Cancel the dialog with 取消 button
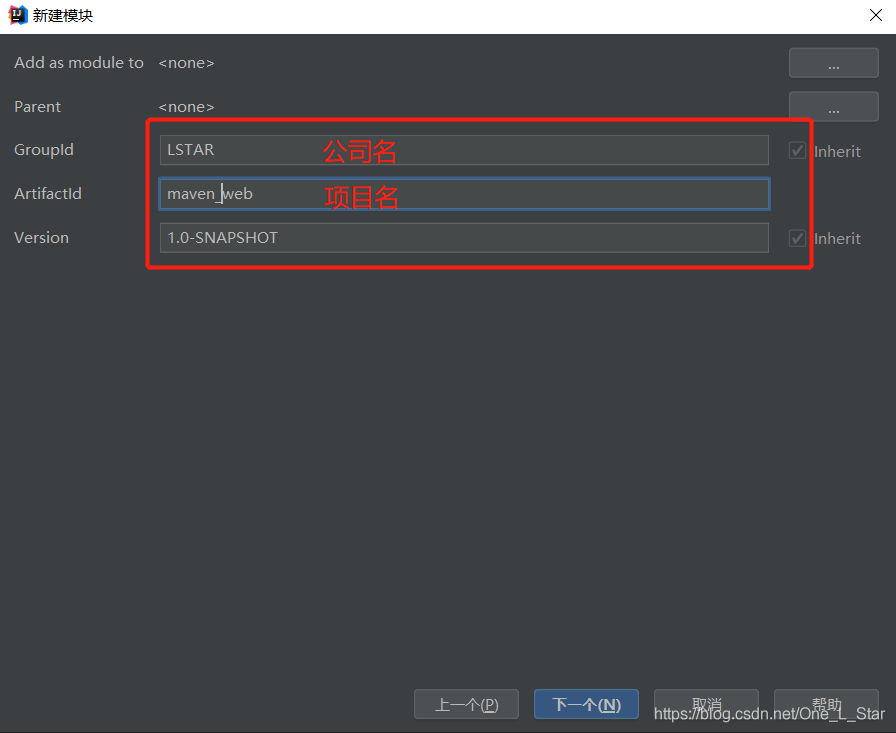896x733 pixels. coord(706,704)
